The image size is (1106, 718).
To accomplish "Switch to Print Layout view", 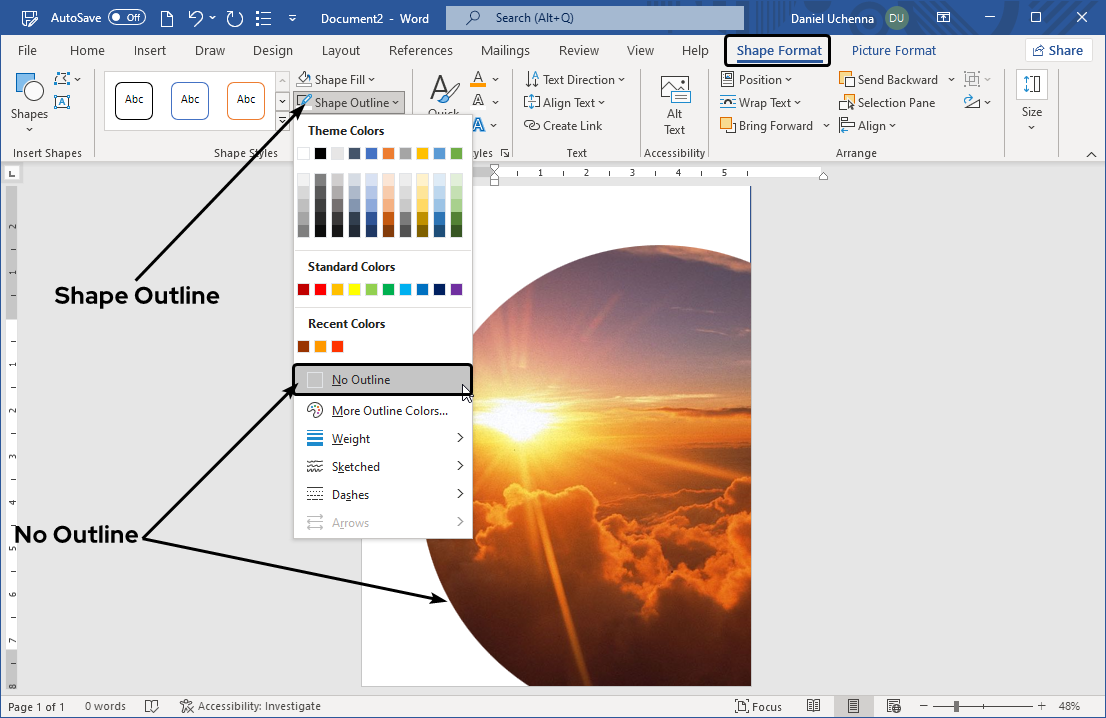I will (853, 706).
